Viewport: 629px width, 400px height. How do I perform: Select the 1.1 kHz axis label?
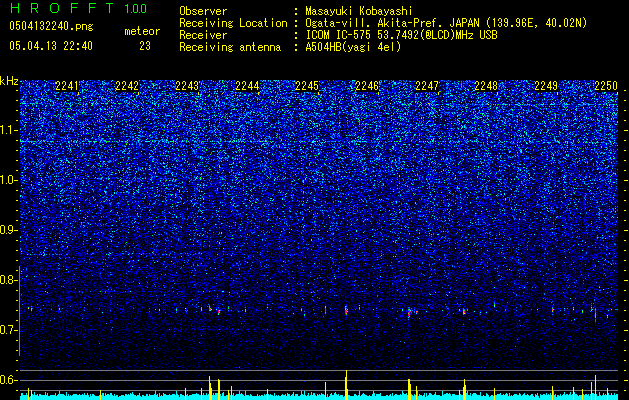pos(8,130)
